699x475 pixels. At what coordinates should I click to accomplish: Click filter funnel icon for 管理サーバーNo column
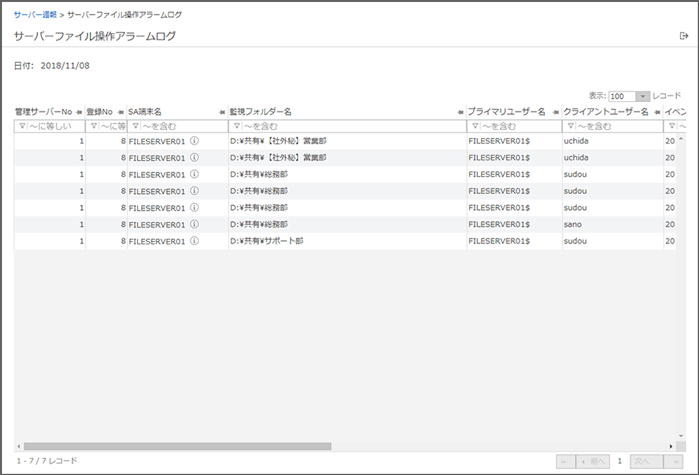[22, 127]
